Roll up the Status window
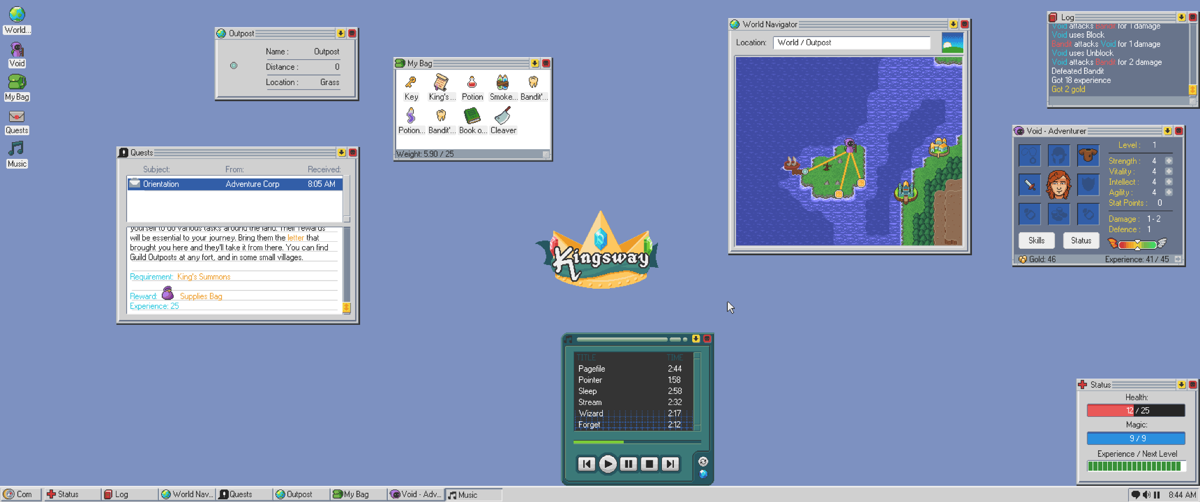The width and height of the screenshot is (1200, 502). 1182,384
